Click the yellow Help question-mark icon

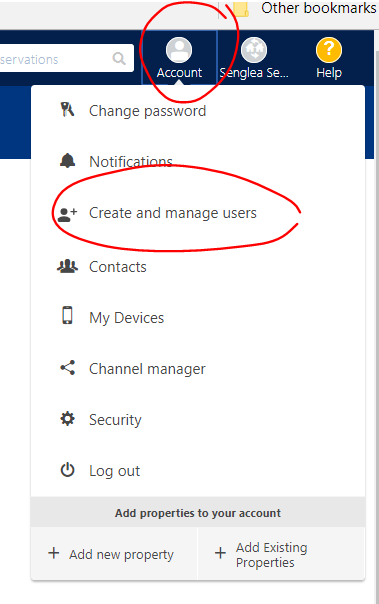click(329, 50)
